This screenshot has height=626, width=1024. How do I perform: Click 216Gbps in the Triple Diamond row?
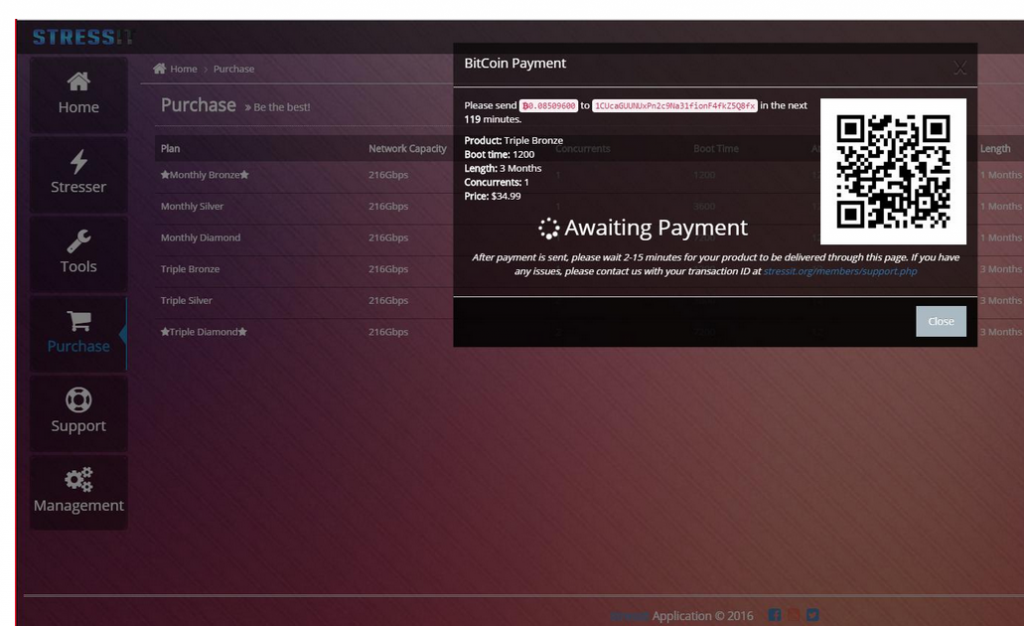(388, 332)
